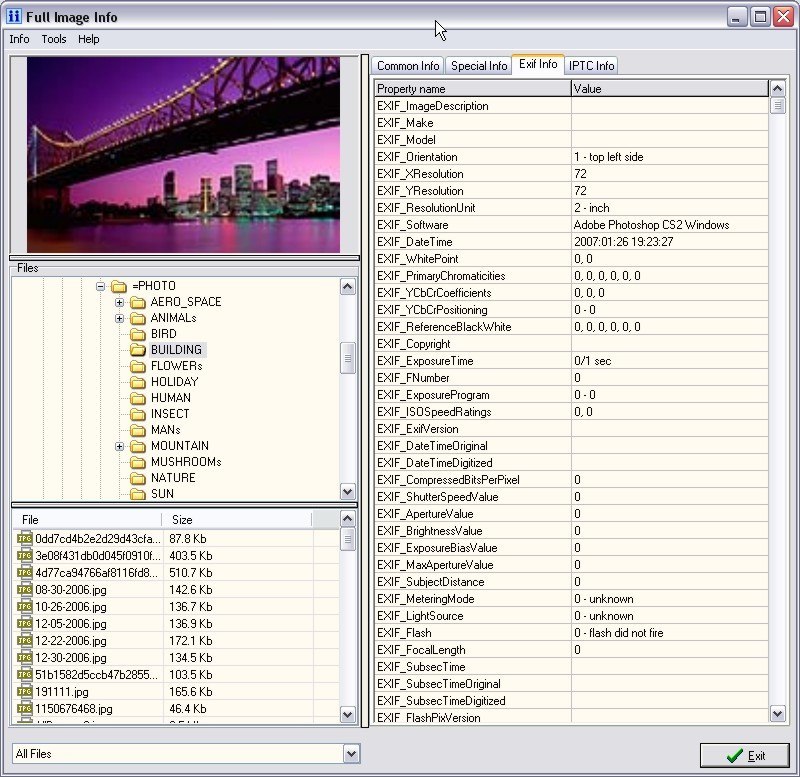The height and width of the screenshot is (777, 800).
Task: Sort the file list by Size column
Action: [238, 520]
